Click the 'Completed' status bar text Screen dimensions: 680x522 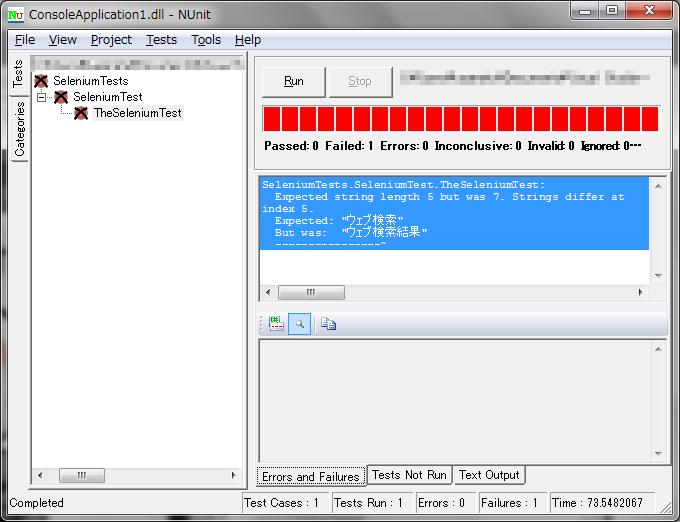36,503
